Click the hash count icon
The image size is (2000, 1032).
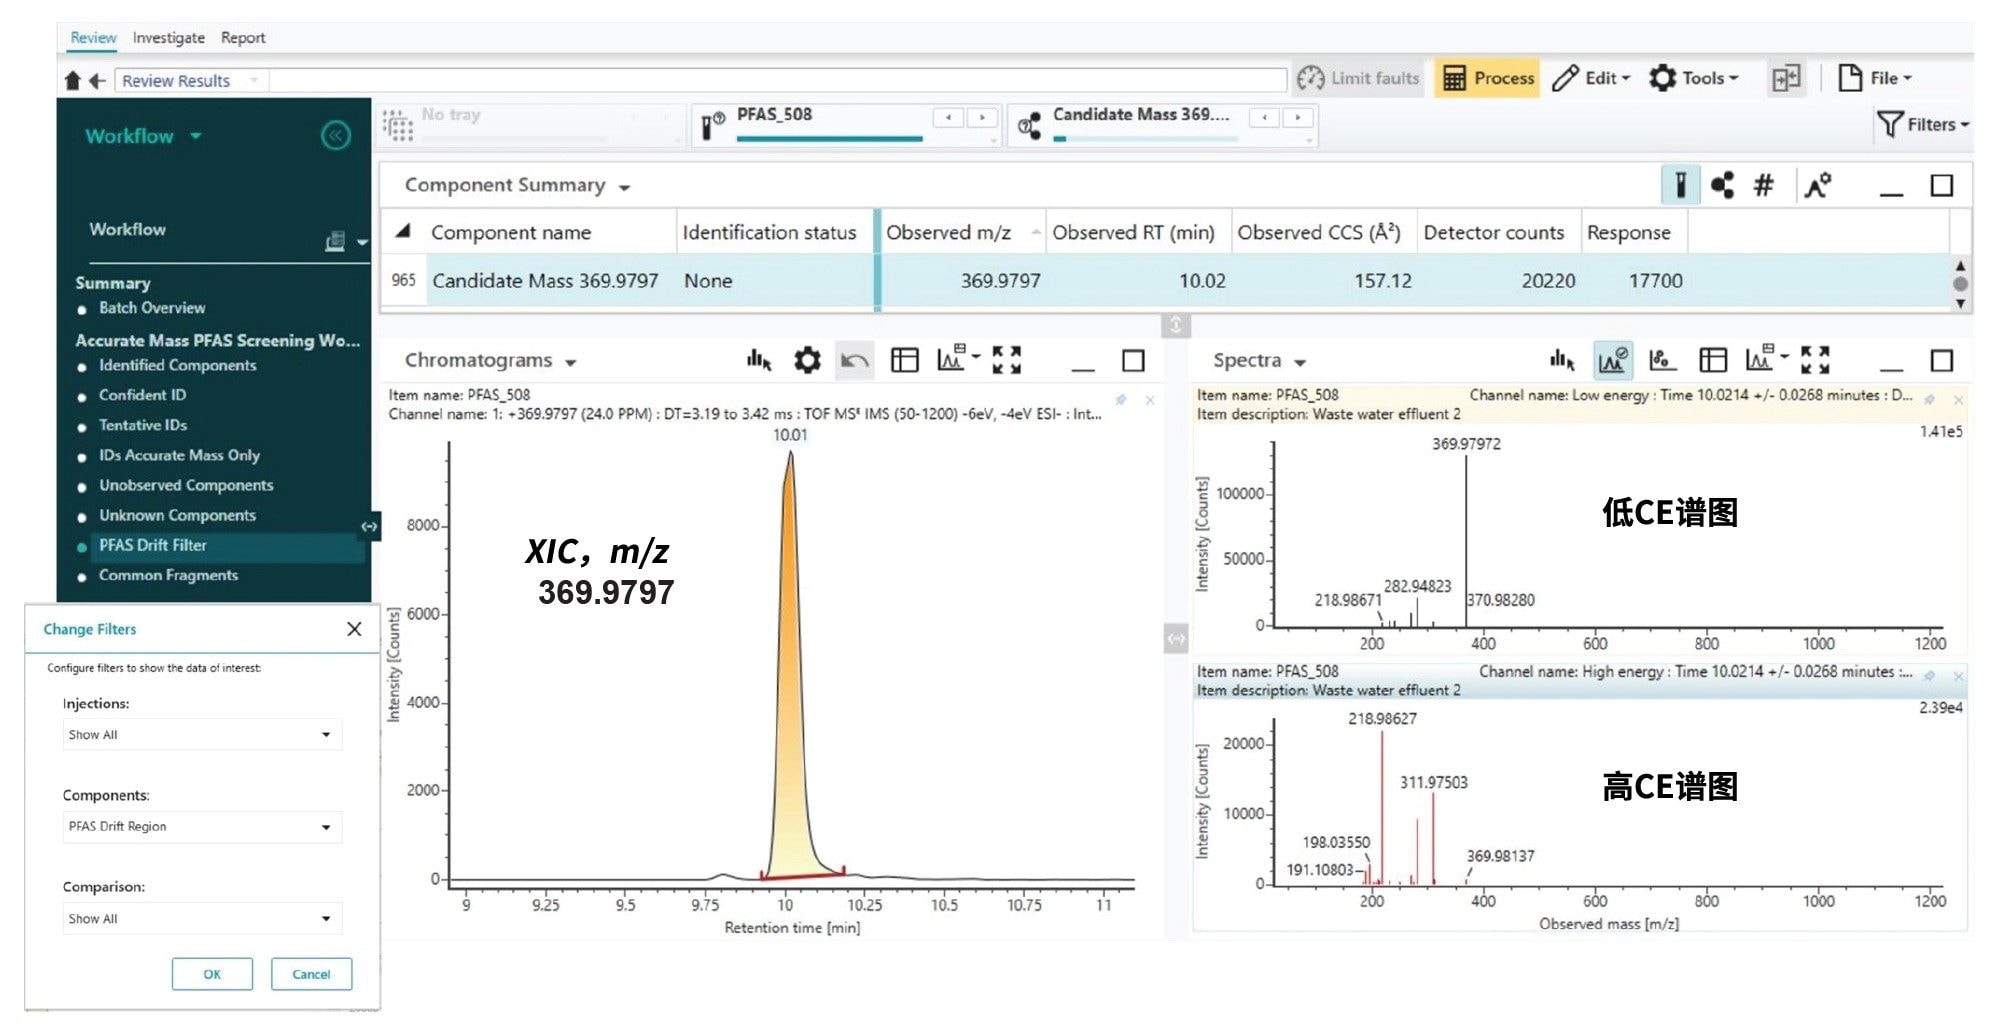coord(1764,185)
